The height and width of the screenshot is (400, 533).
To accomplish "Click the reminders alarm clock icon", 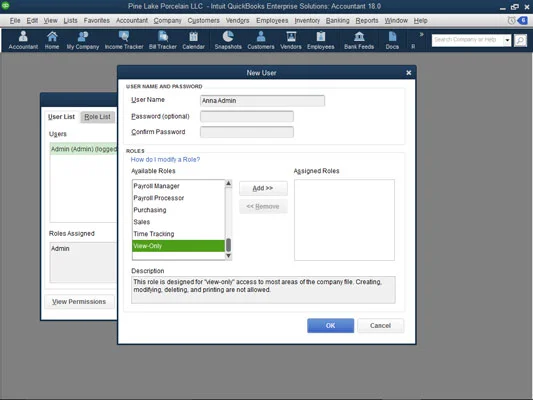I will coord(511,21).
